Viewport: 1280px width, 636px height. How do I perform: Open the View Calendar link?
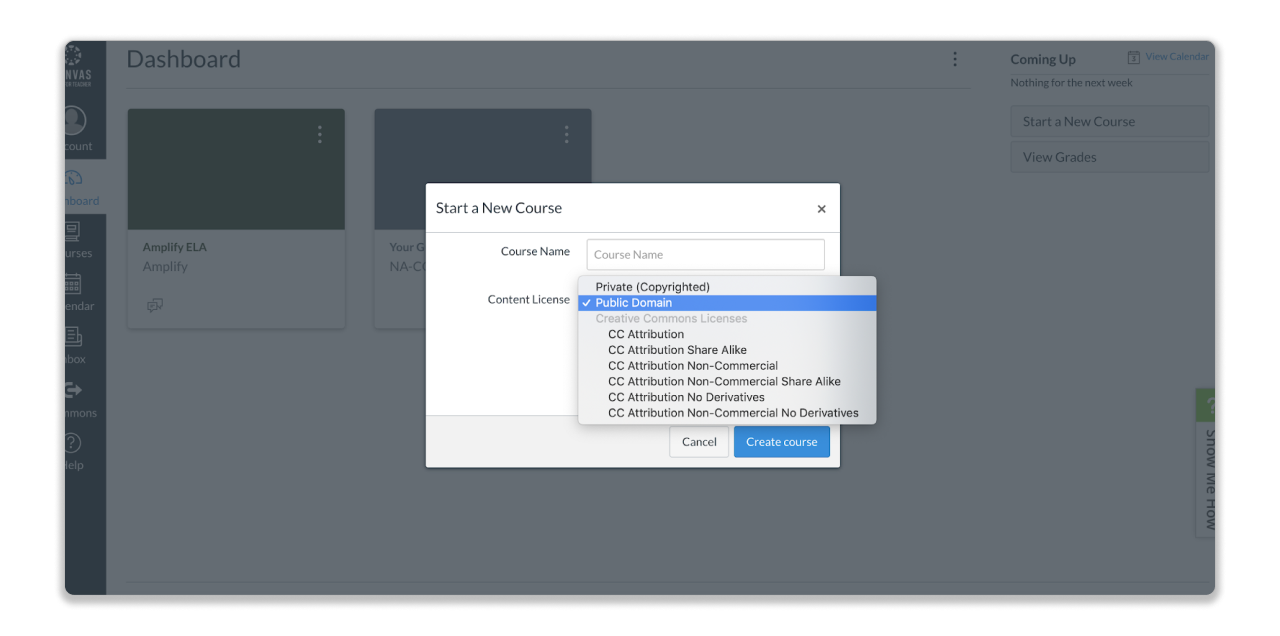click(1168, 57)
